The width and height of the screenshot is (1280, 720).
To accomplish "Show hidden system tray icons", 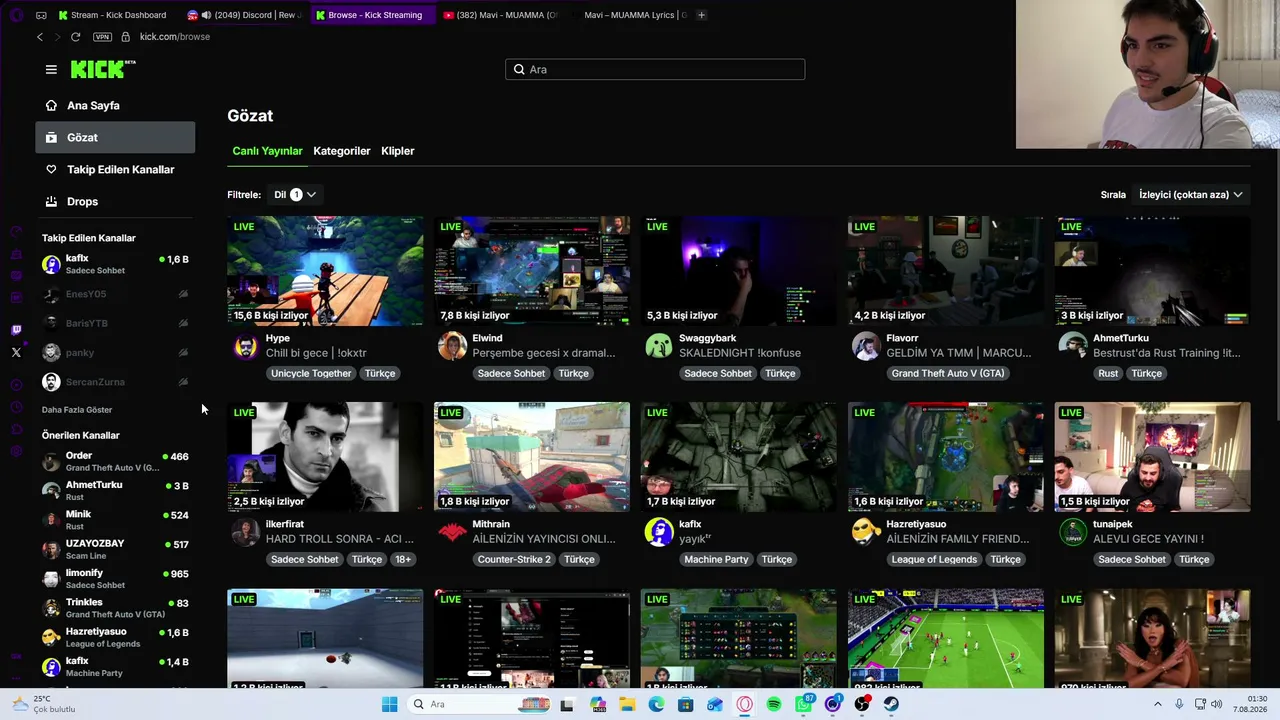I will coord(1158,704).
